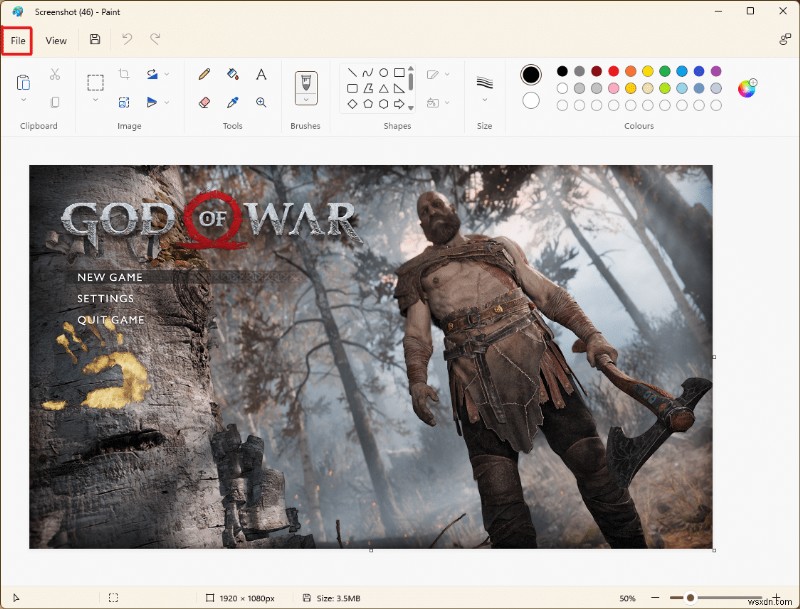This screenshot has width=800, height=609.
Task: Open Resize via the resize image icon
Action: [x=124, y=100]
